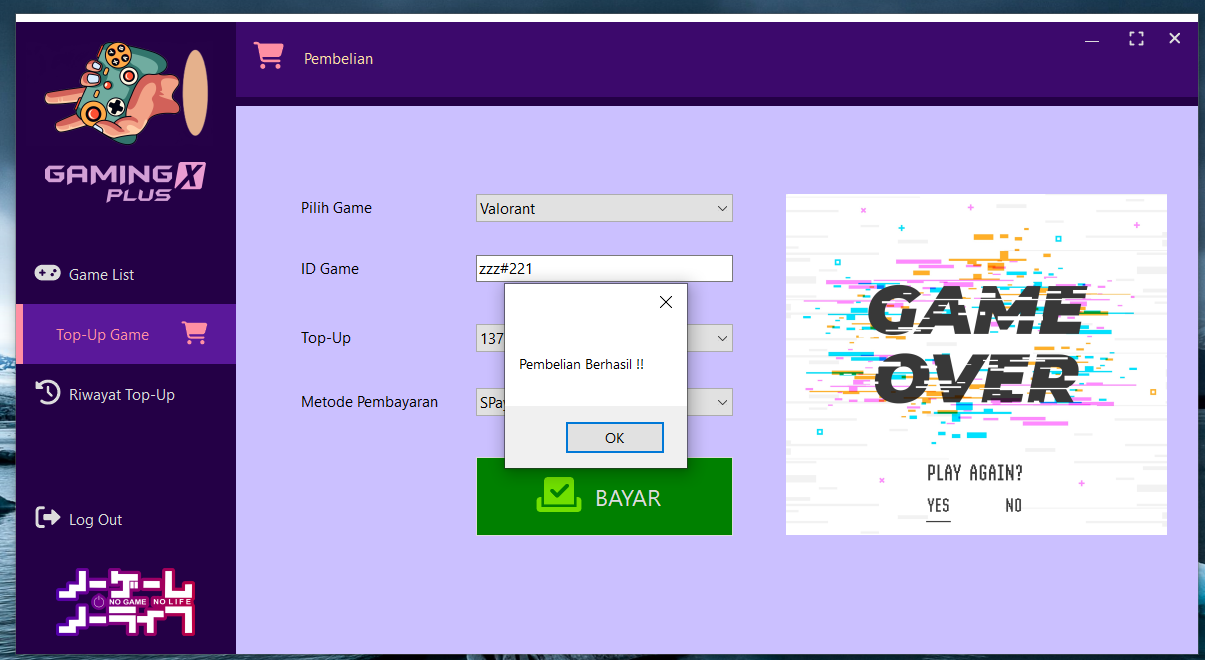The image size is (1205, 660).
Task: Click the history clock icon beside Riwayat Top-Up
Action: [47, 393]
